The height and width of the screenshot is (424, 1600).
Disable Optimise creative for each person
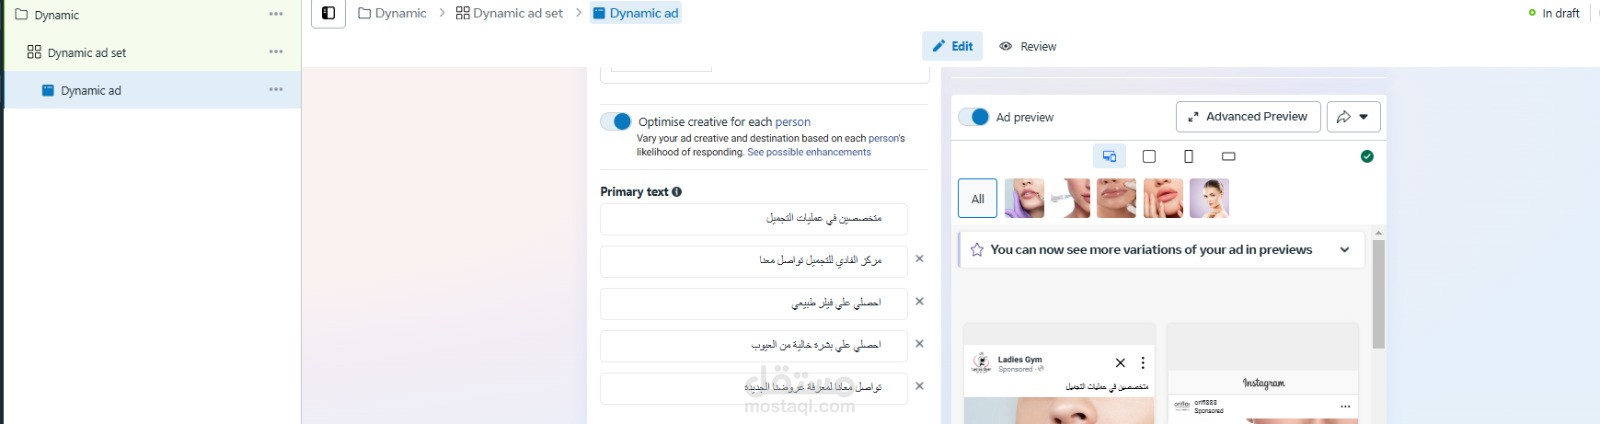616,121
